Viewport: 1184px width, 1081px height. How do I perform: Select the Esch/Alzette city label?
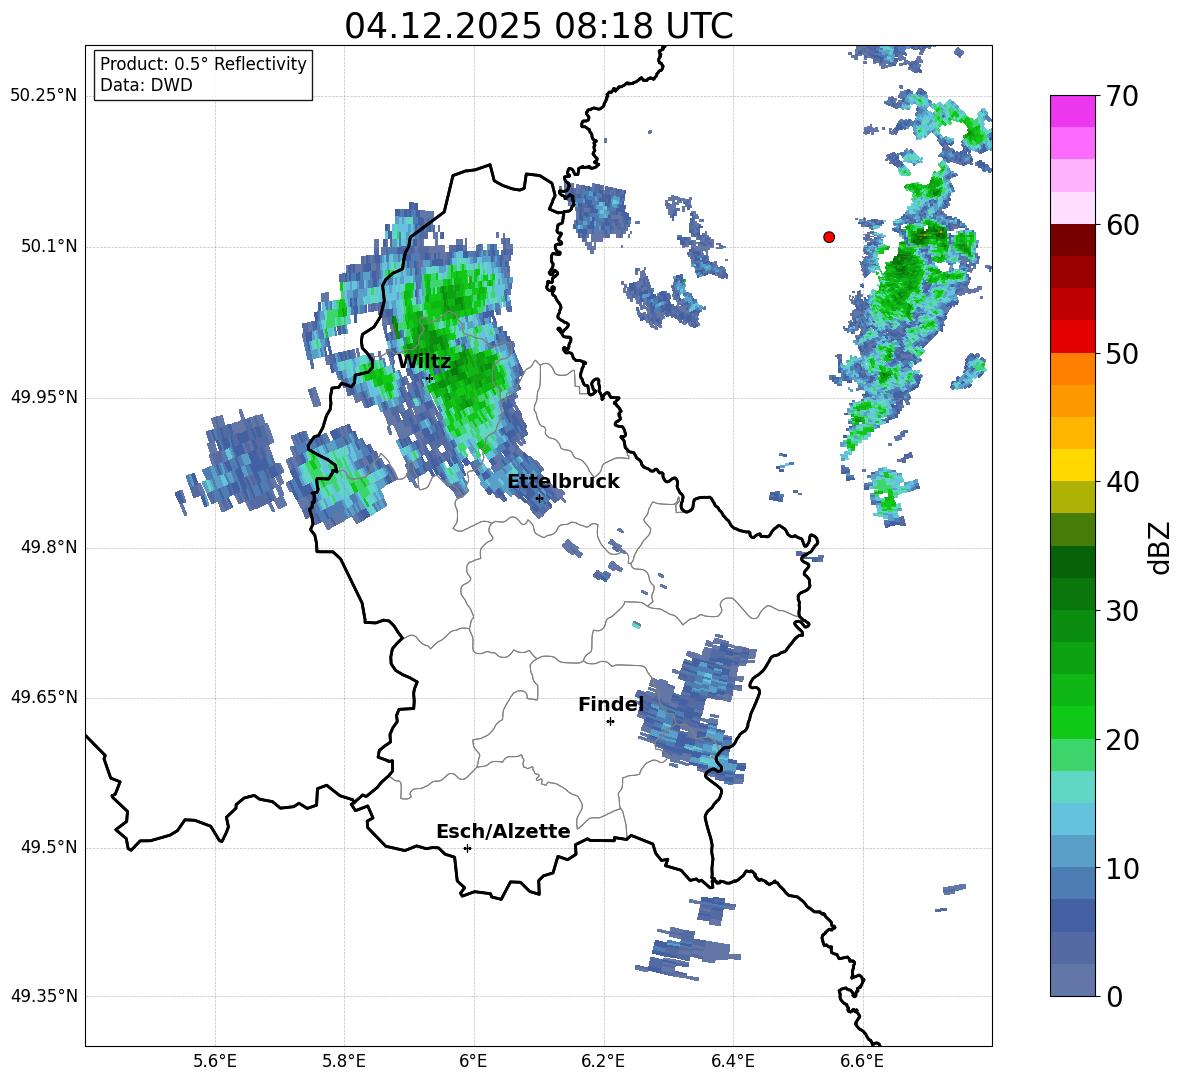pyautogui.click(x=504, y=831)
